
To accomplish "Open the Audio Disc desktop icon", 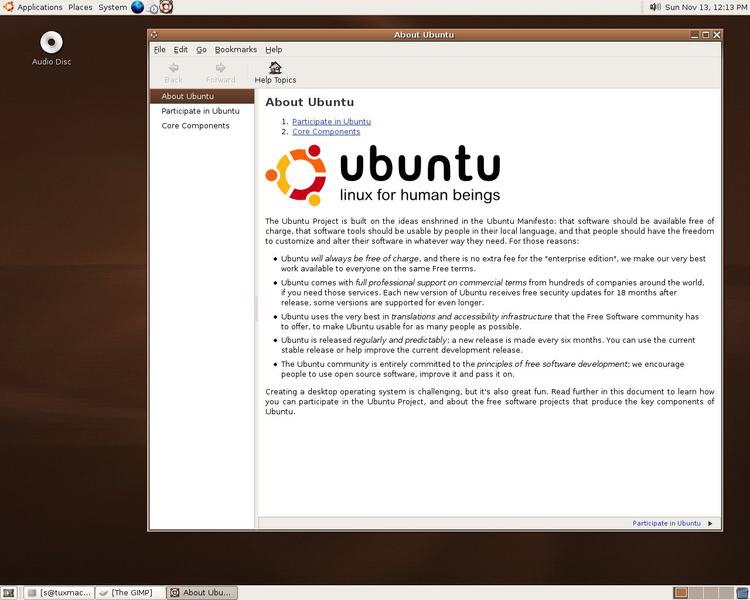I will point(51,48).
